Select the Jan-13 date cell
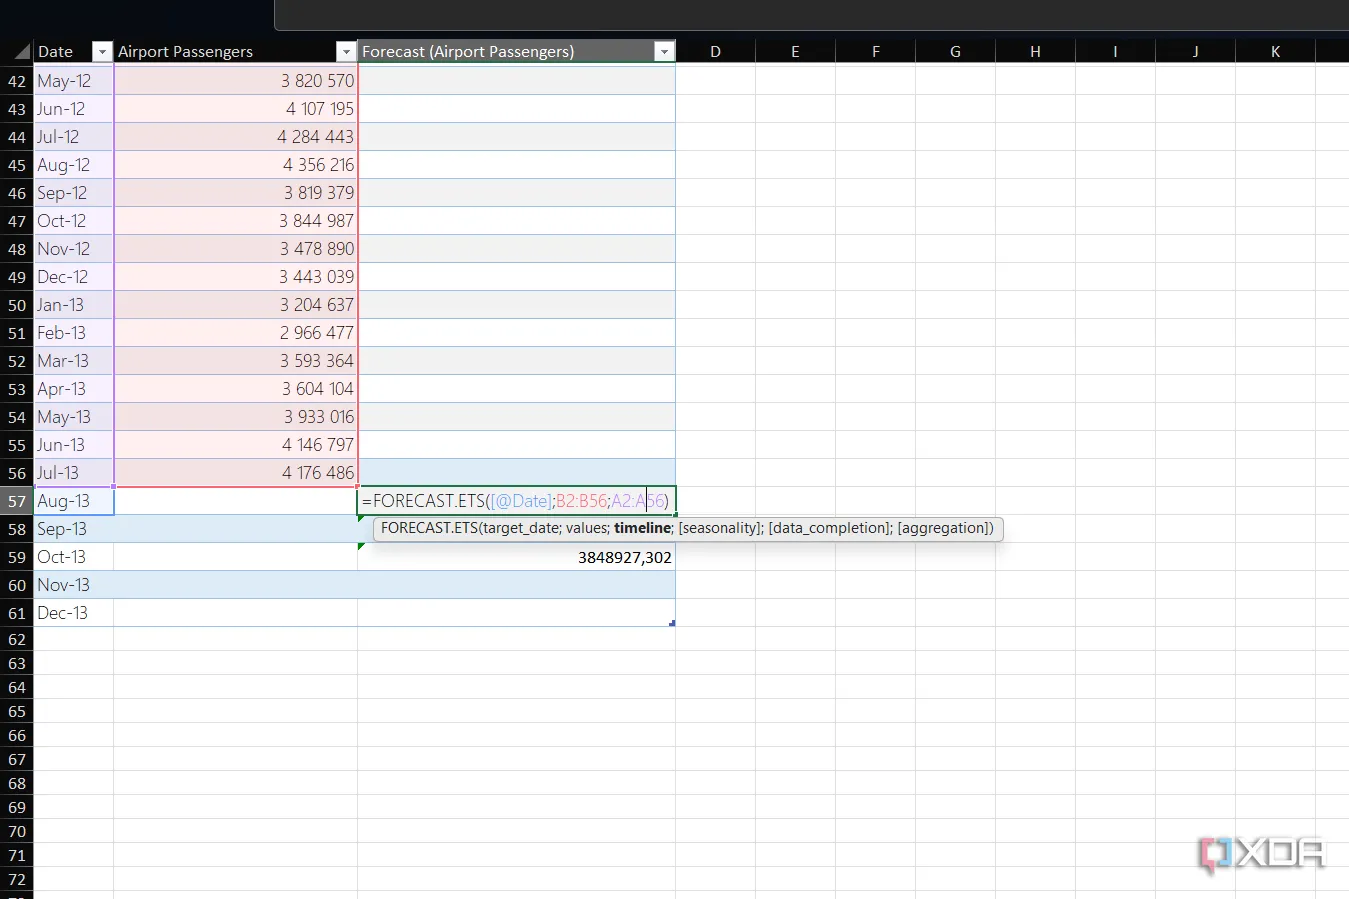The width and height of the screenshot is (1349, 899). pos(74,305)
